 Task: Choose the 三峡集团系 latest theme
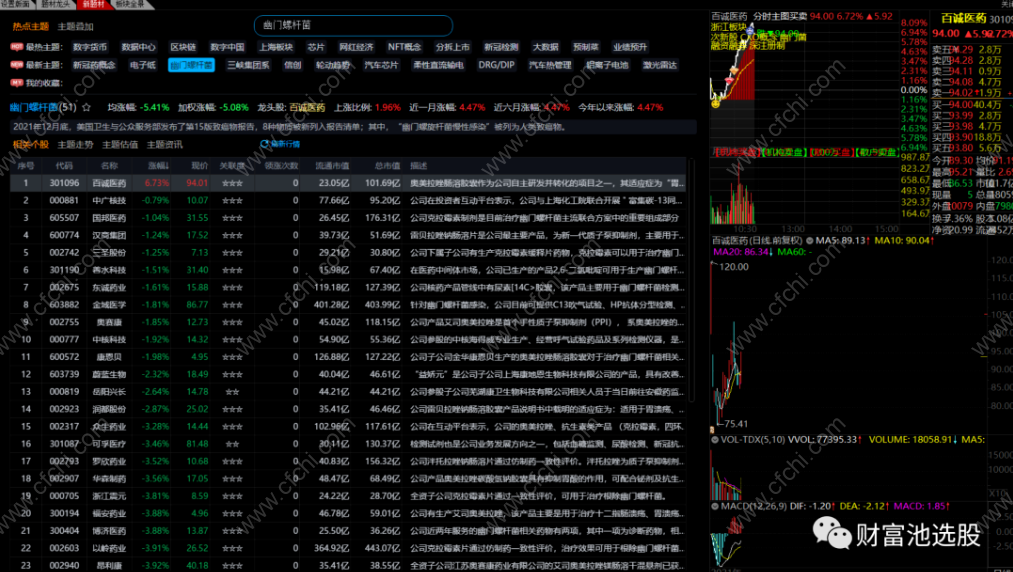[x=248, y=65]
